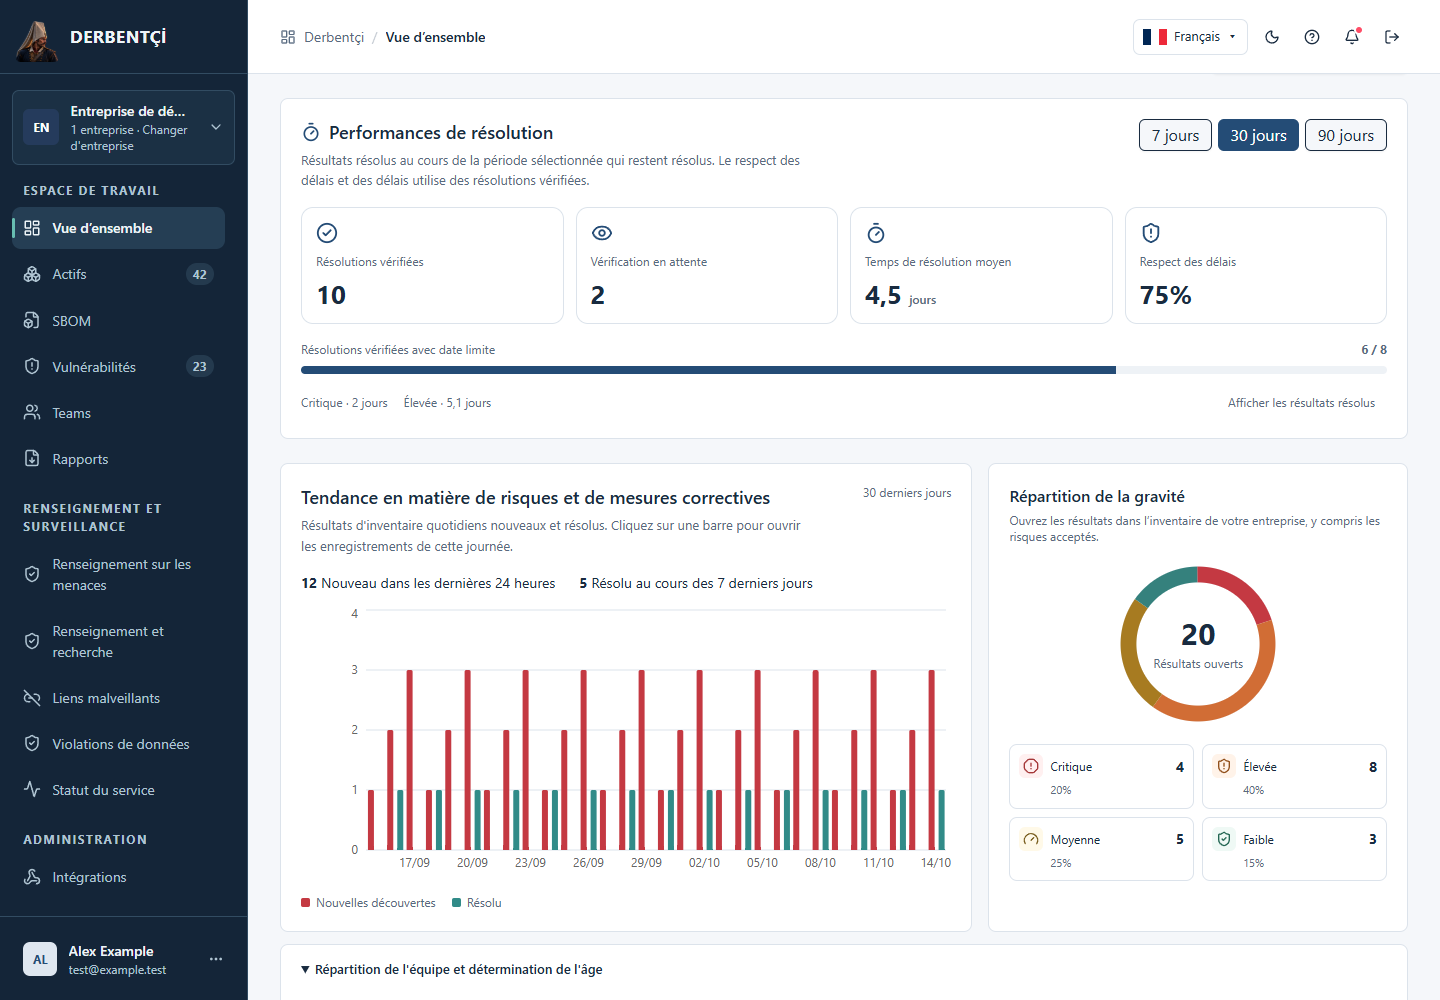Expand the enterprise switcher chevron
Image resolution: width=1440 pixels, height=1000 pixels.
click(x=216, y=127)
